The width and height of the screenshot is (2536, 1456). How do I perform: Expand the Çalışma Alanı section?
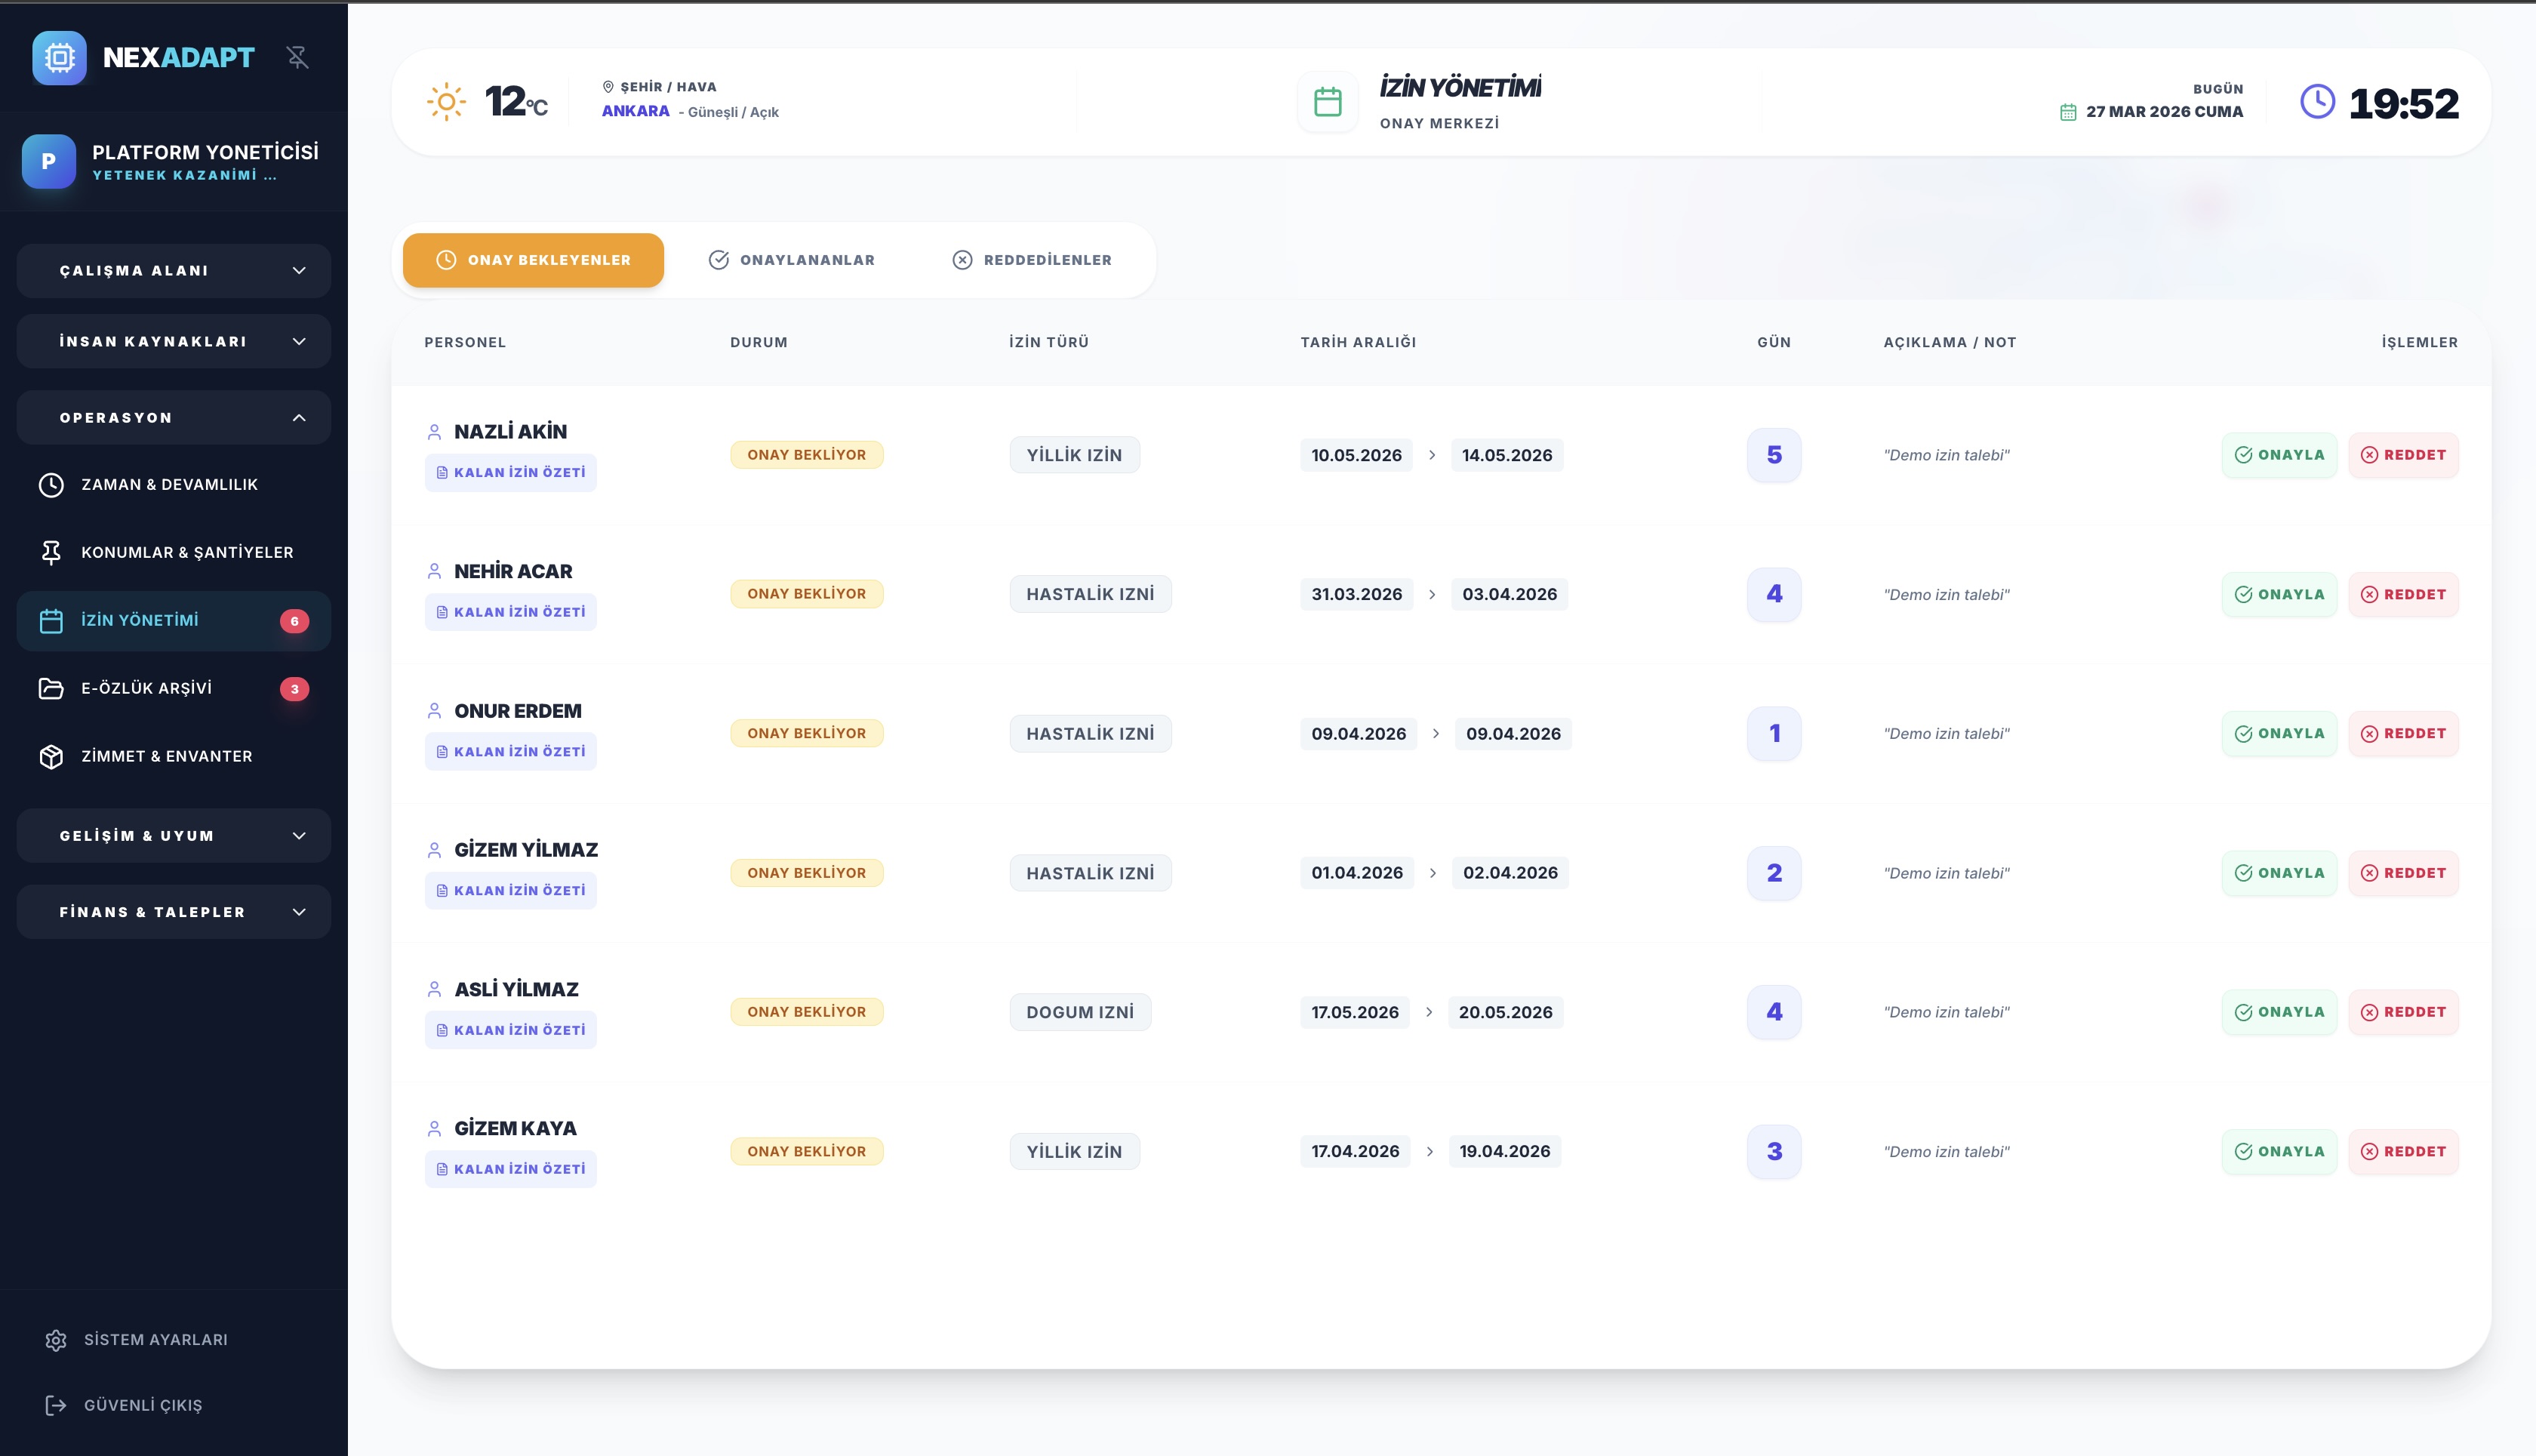(x=173, y=271)
